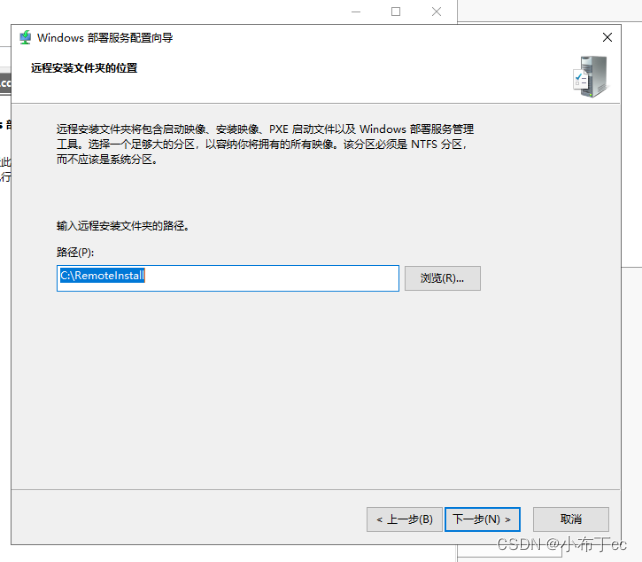642x562 pixels.
Task: Maximize the background window
Action: coord(396,11)
